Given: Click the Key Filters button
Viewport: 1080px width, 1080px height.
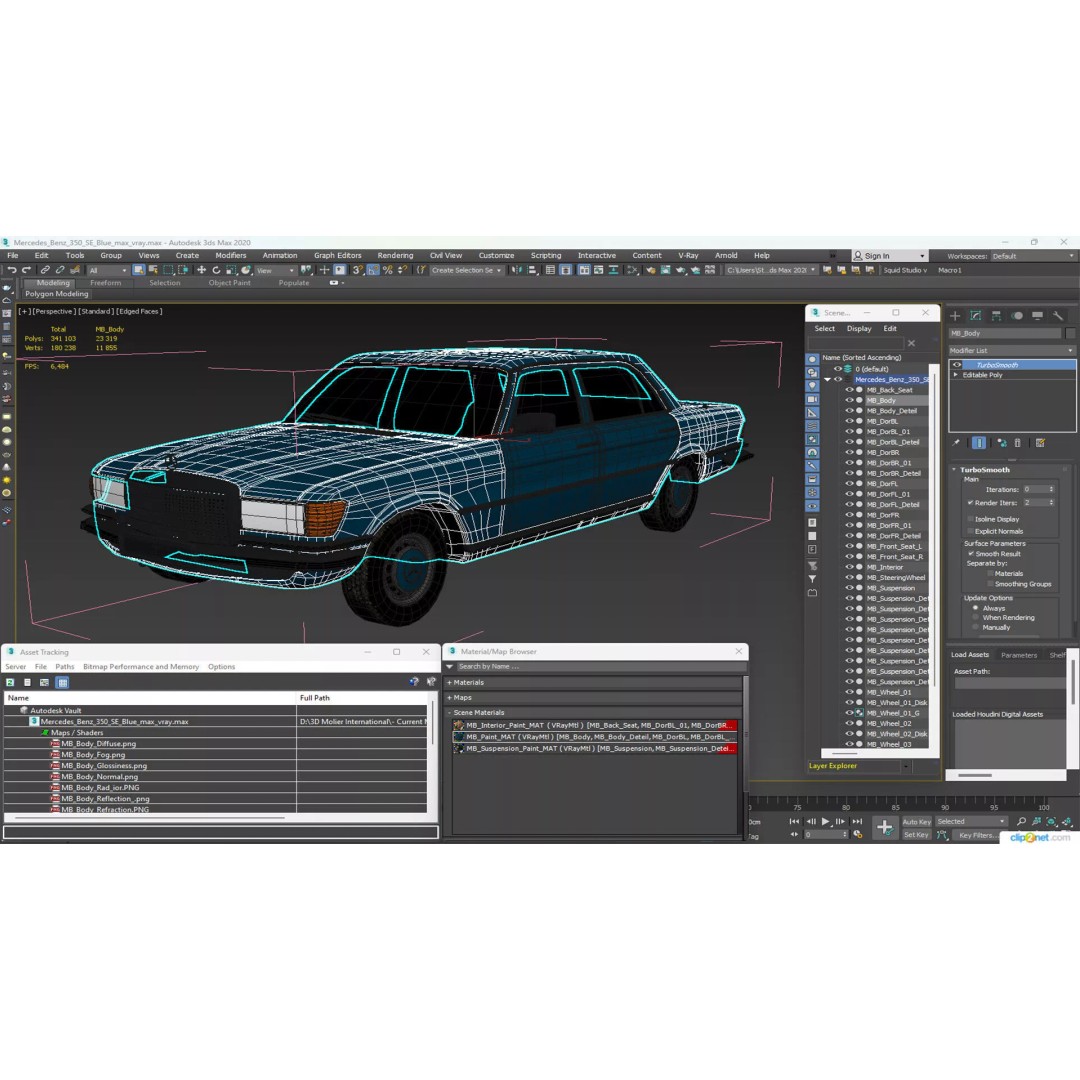Looking at the screenshot, I should [977, 835].
